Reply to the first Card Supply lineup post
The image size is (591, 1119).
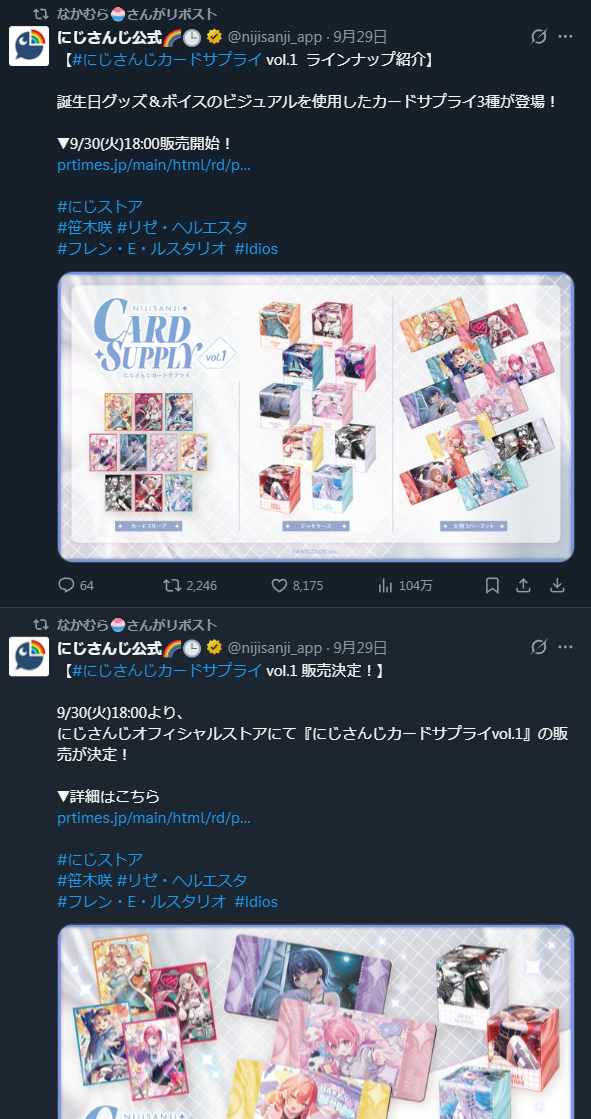pos(76,585)
